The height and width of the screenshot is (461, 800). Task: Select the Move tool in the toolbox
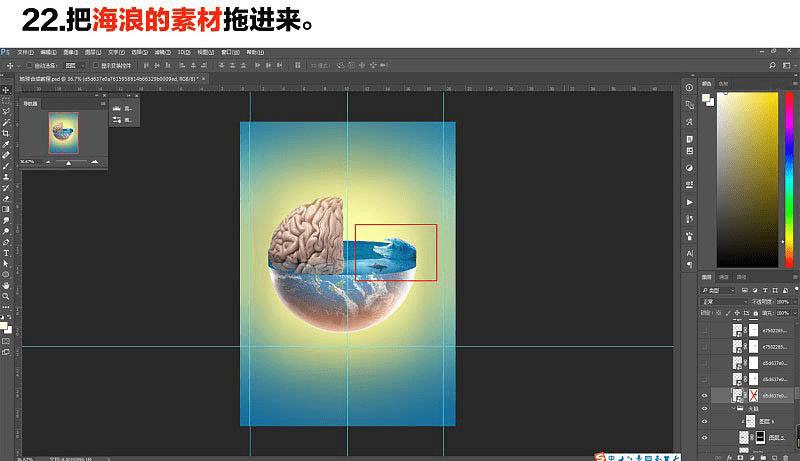[6, 90]
